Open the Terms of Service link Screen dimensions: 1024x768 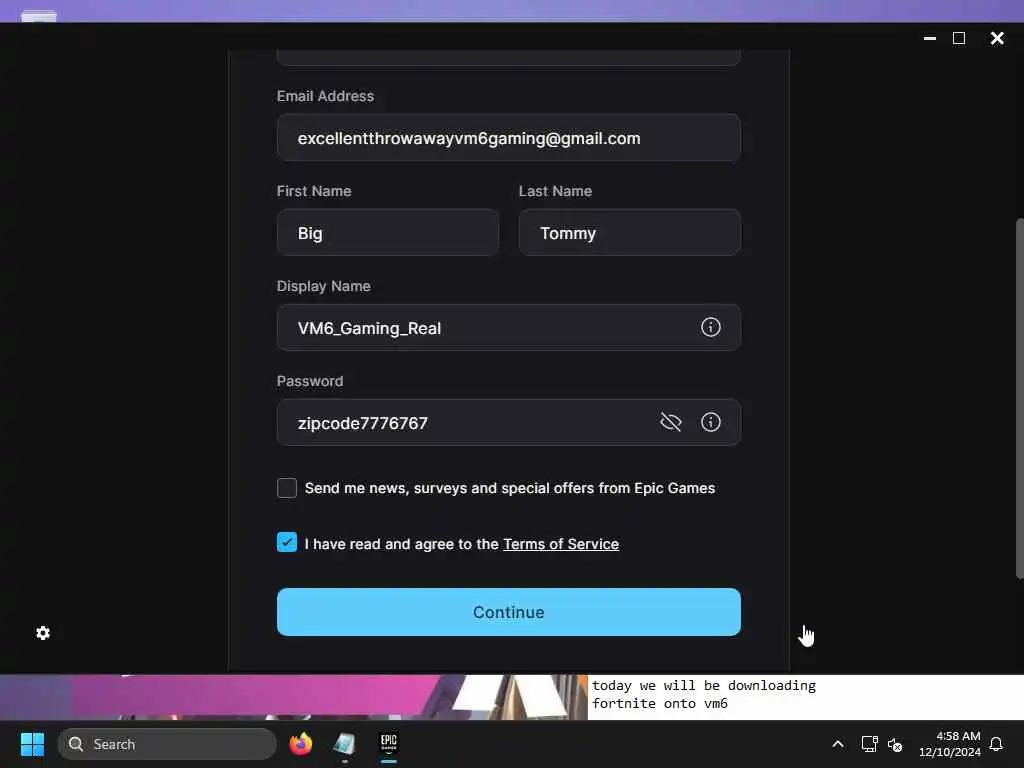(561, 544)
